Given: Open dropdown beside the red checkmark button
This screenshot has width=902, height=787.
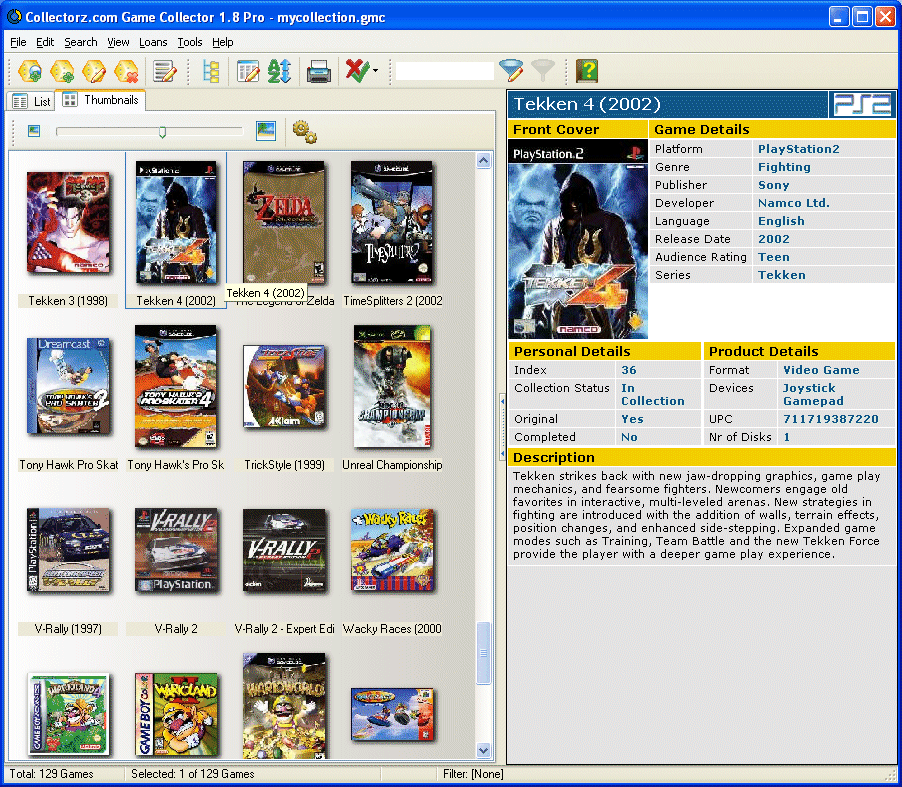Looking at the screenshot, I should pos(374,71).
